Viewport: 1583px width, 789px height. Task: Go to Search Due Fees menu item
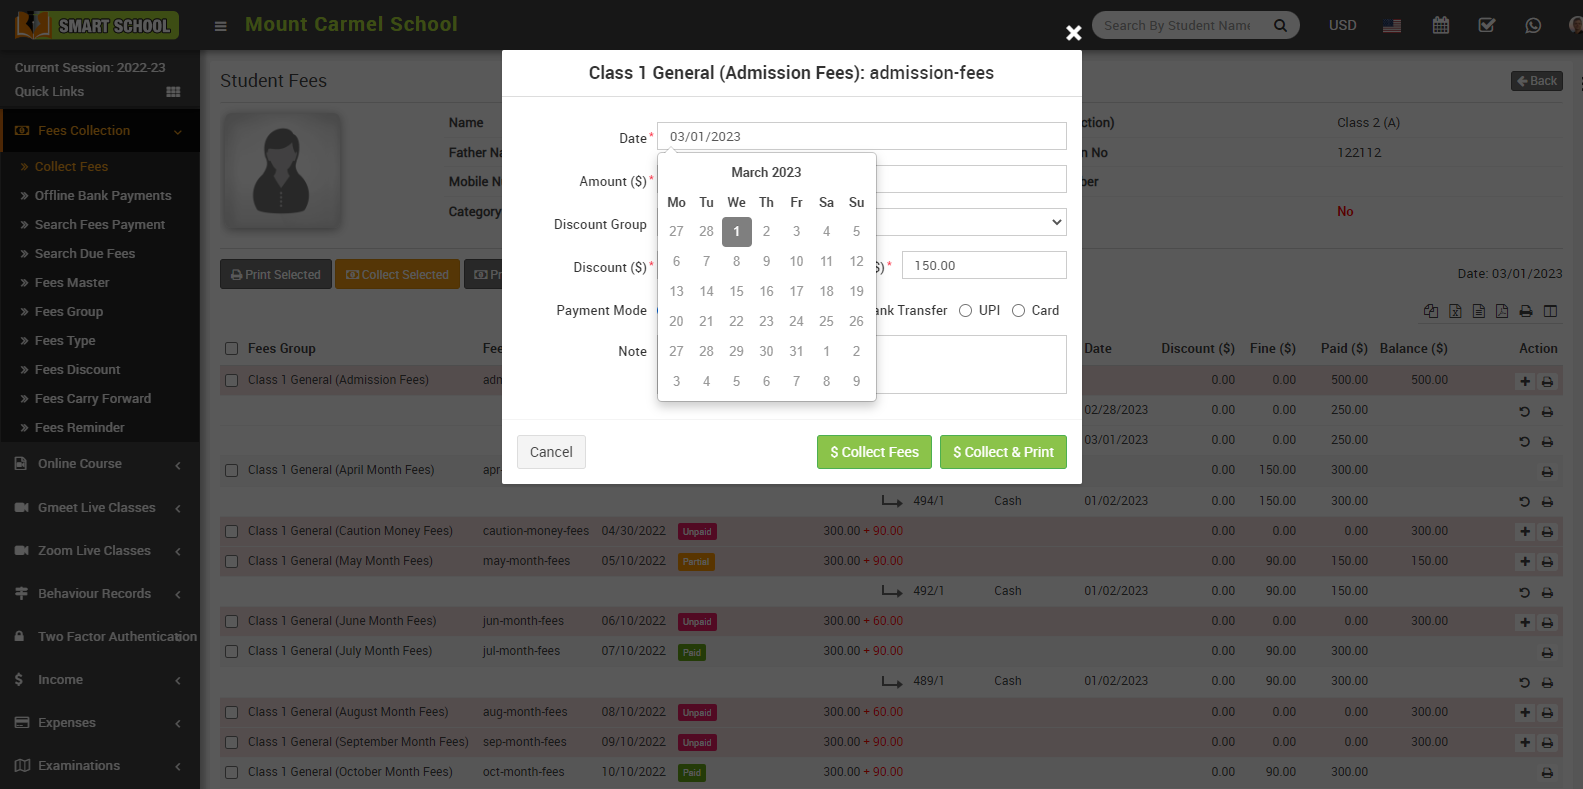coord(85,254)
